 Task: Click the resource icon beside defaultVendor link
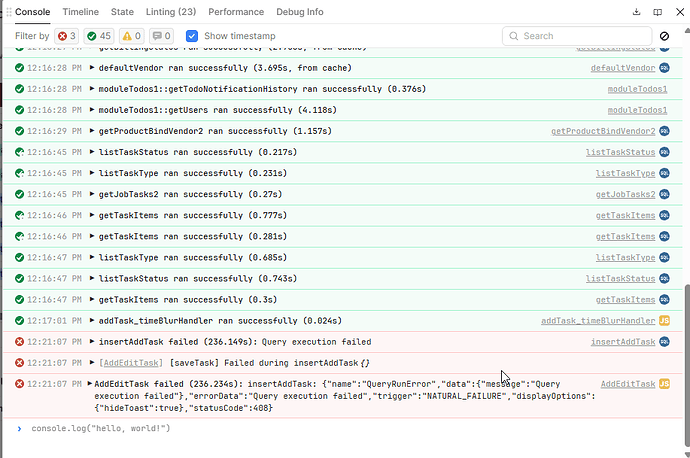[664, 68]
